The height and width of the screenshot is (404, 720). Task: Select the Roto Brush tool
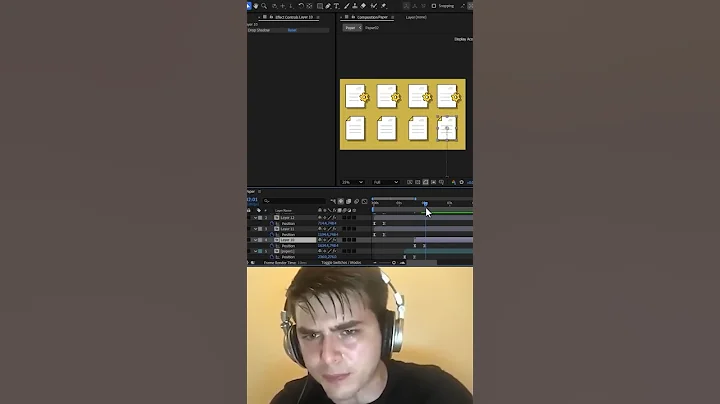tap(373, 6)
